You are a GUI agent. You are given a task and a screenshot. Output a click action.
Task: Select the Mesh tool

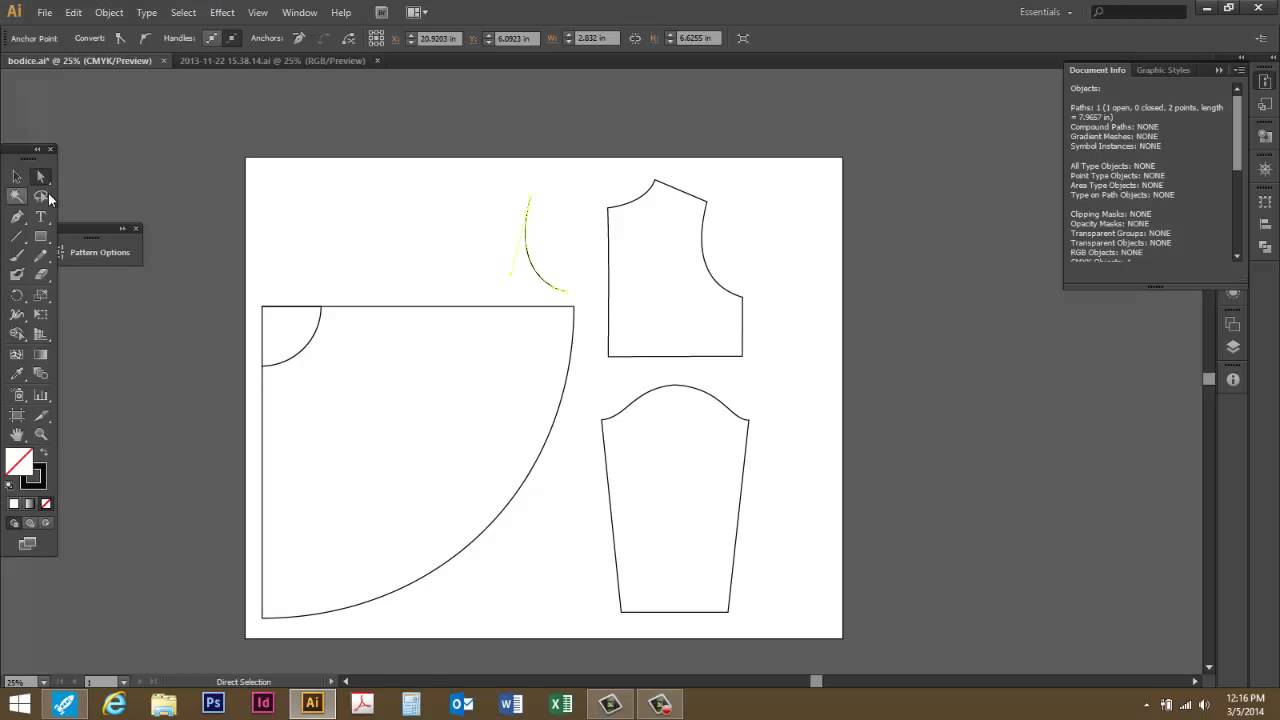point(17,354)
